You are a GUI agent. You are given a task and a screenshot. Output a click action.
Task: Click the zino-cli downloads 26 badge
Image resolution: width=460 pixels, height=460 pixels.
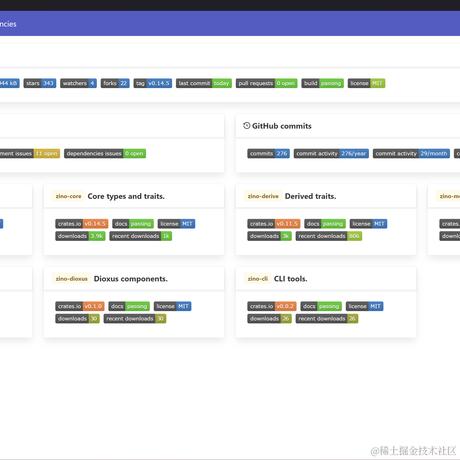click(269, 319)
